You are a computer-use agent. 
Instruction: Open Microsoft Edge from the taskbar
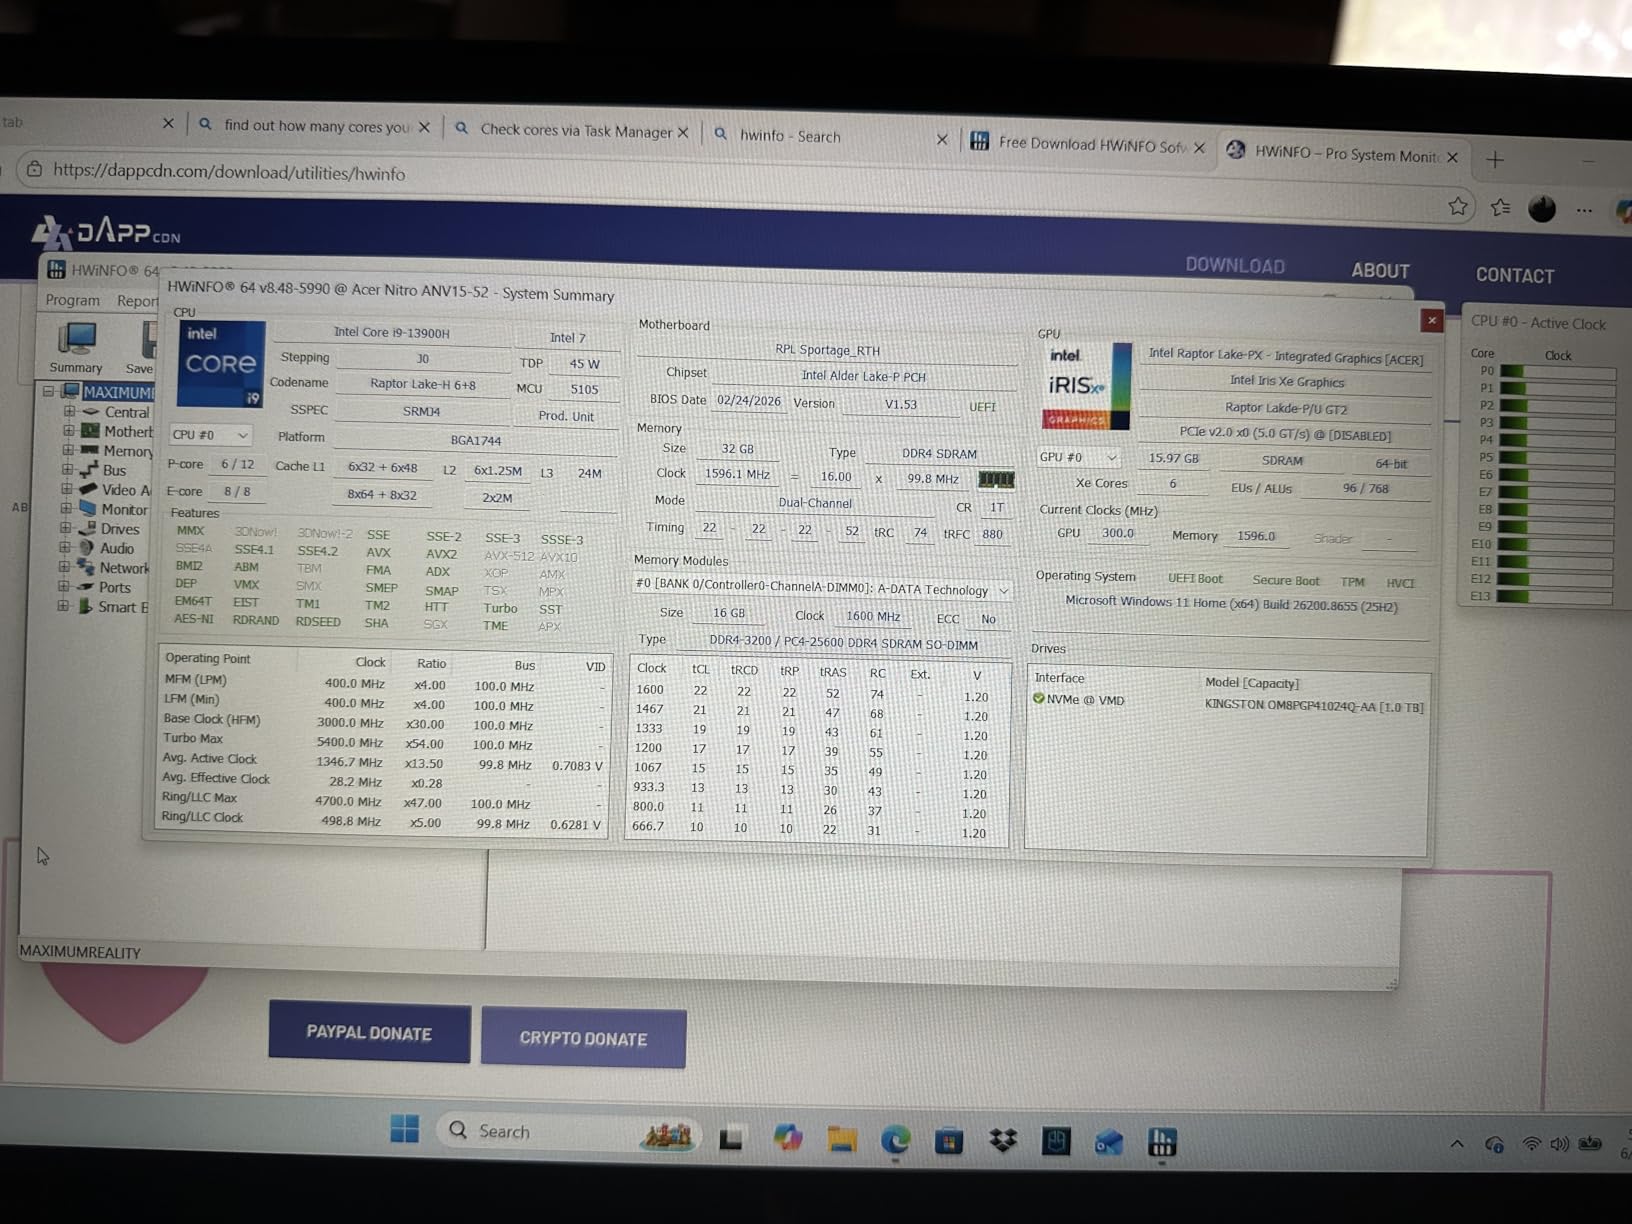895,1140
